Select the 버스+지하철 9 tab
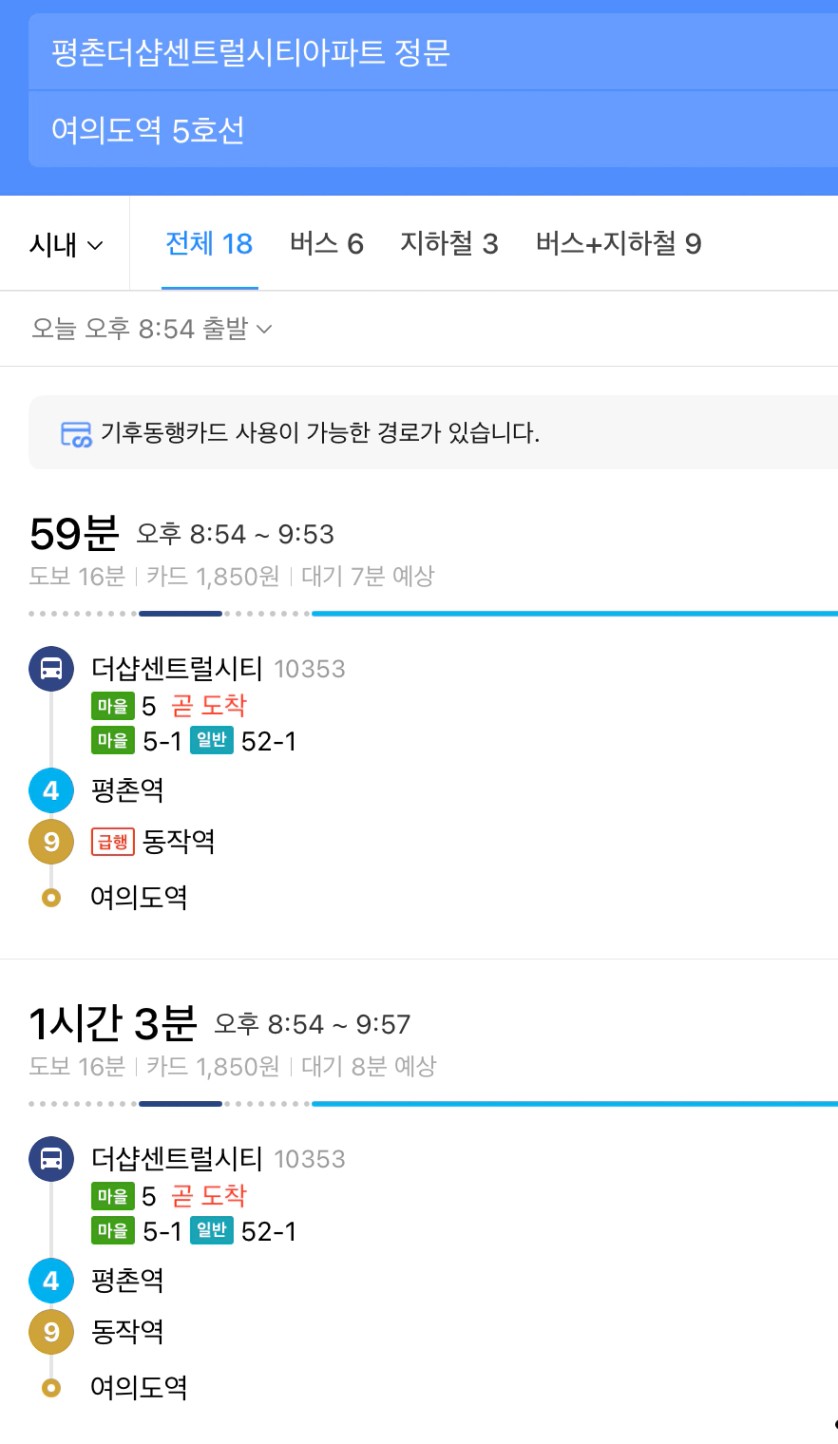Viewport: 838px width, 1444px height. coord(618,243)
